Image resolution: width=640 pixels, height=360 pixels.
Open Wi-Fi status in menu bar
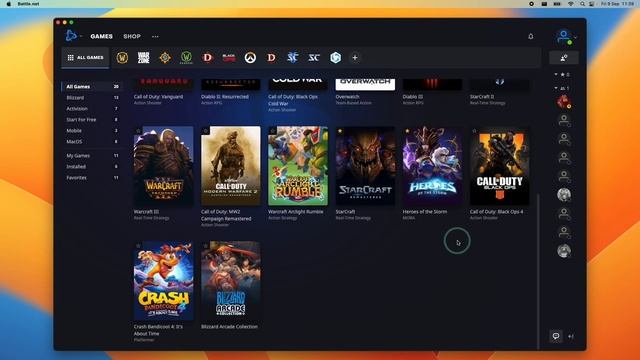point(571,4)
